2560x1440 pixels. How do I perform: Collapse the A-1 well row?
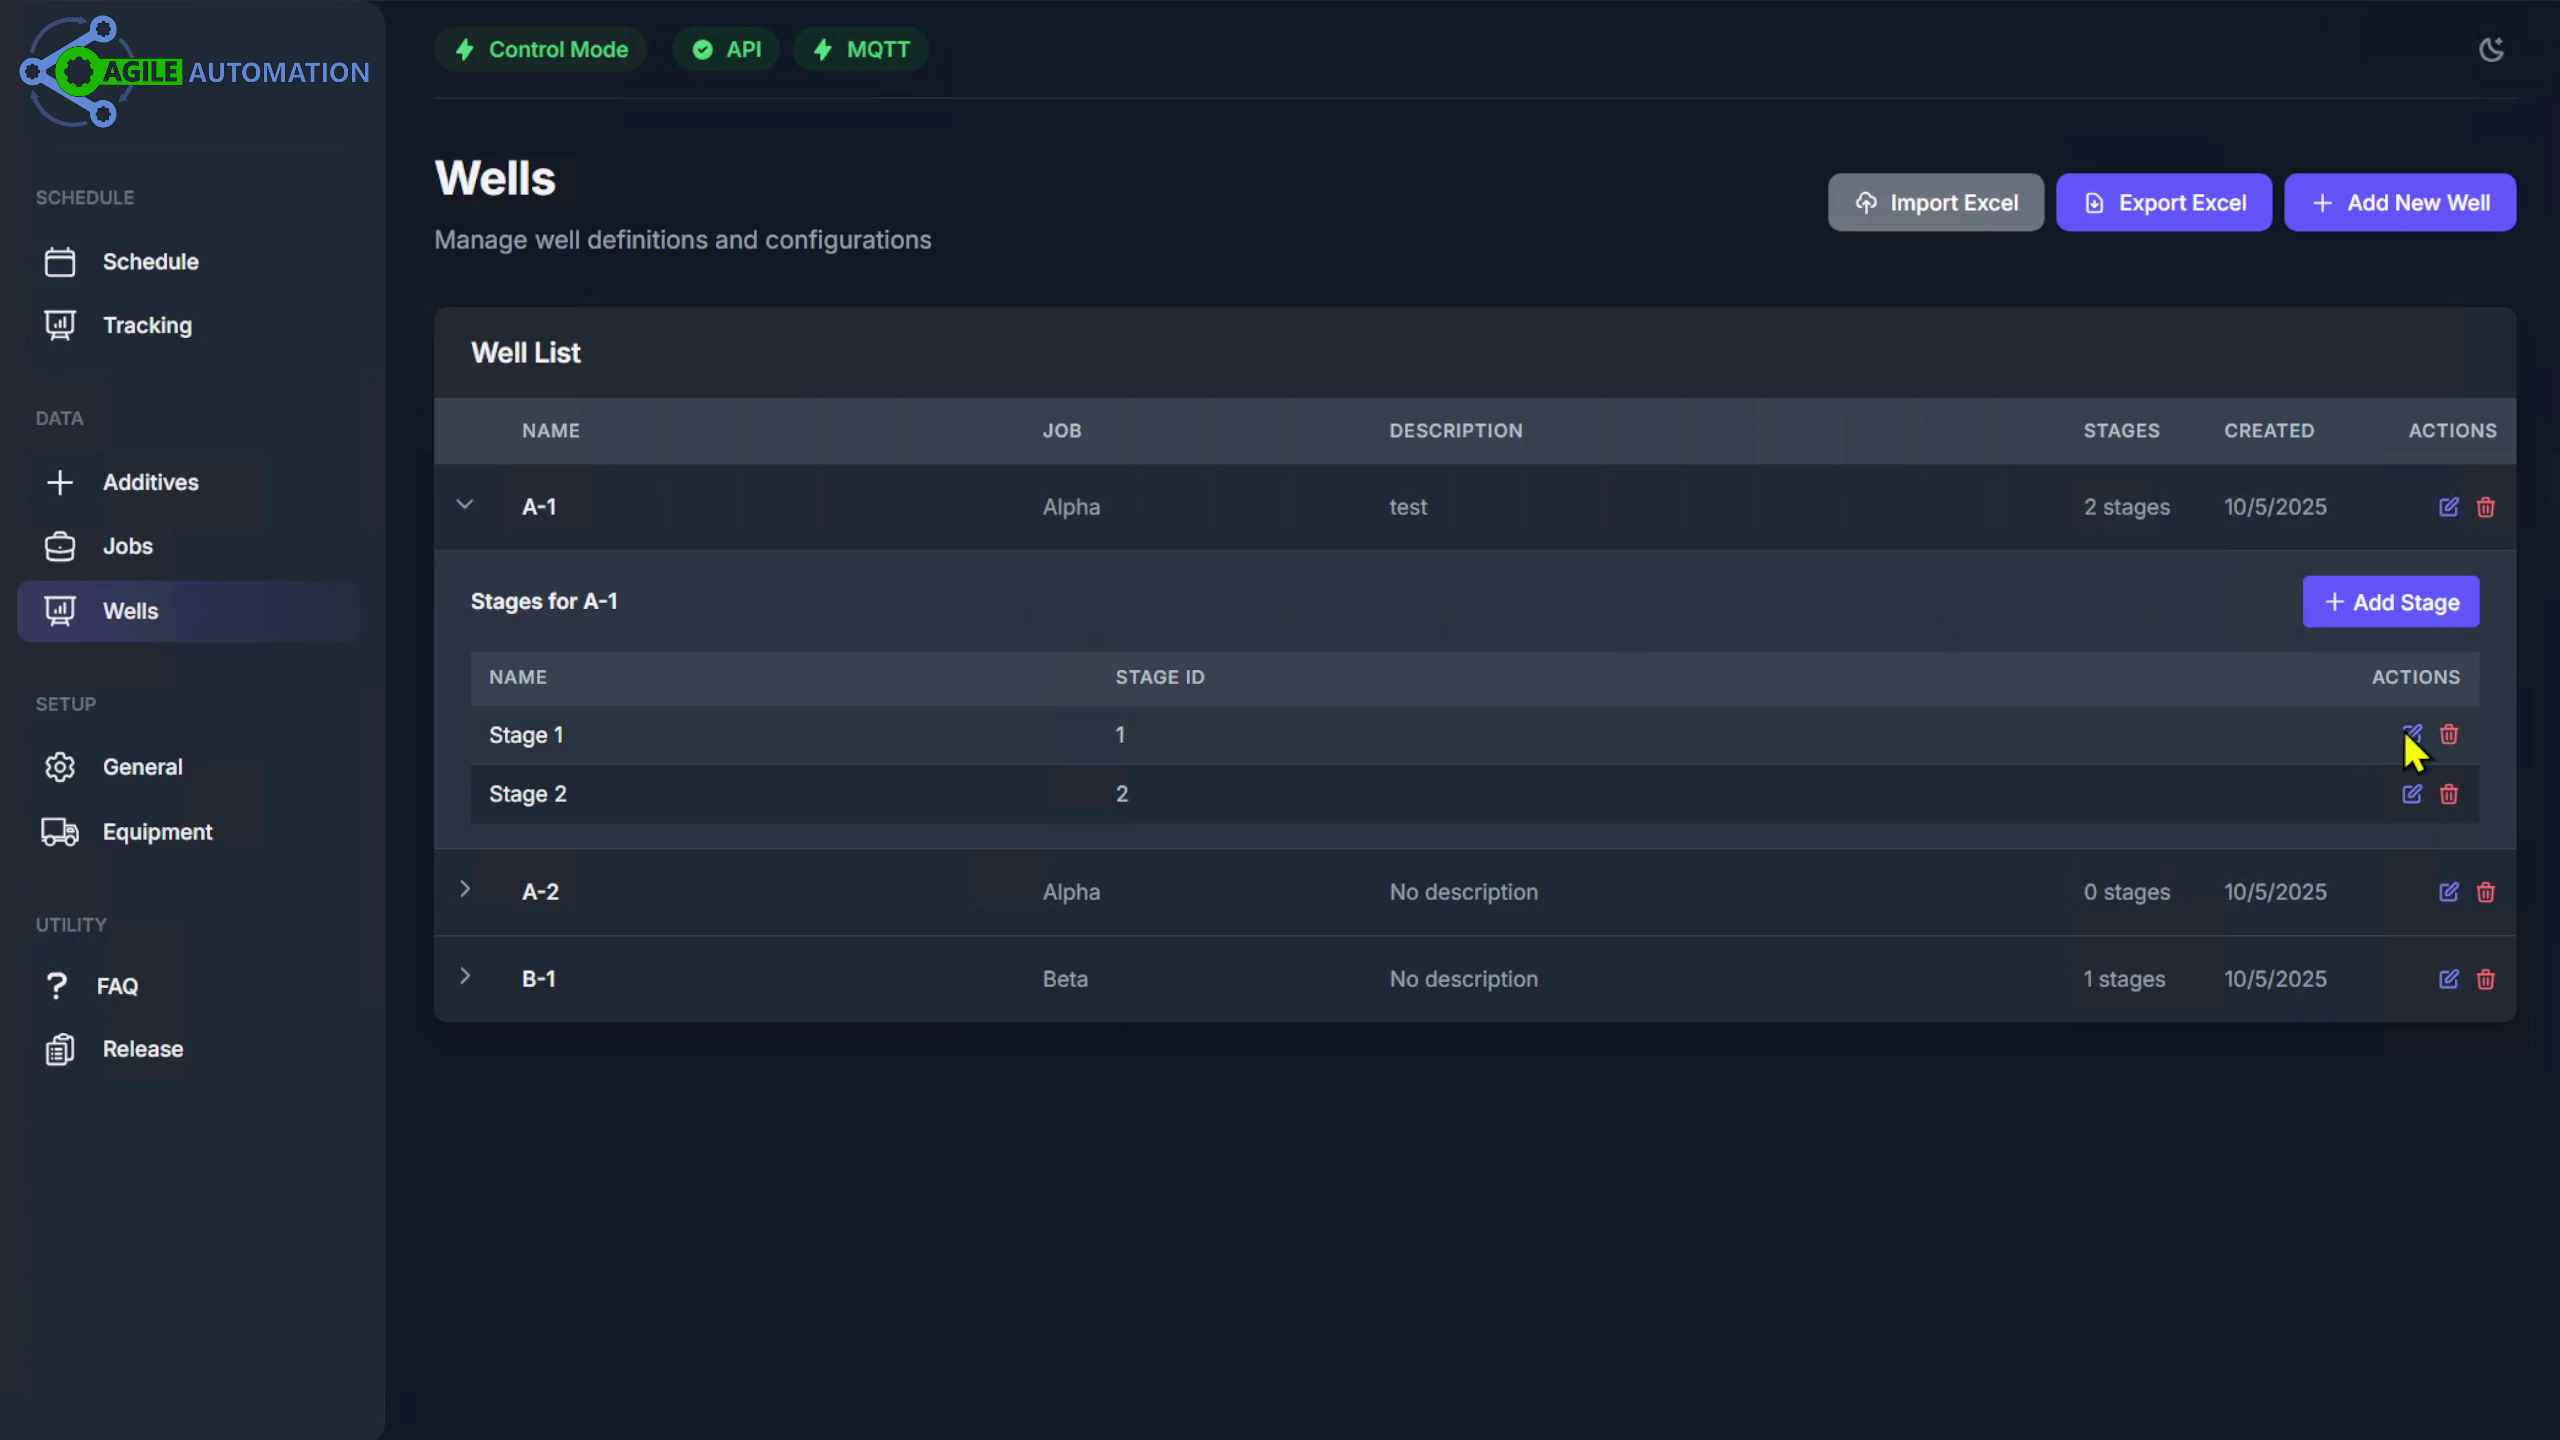[x=465, y=505]
